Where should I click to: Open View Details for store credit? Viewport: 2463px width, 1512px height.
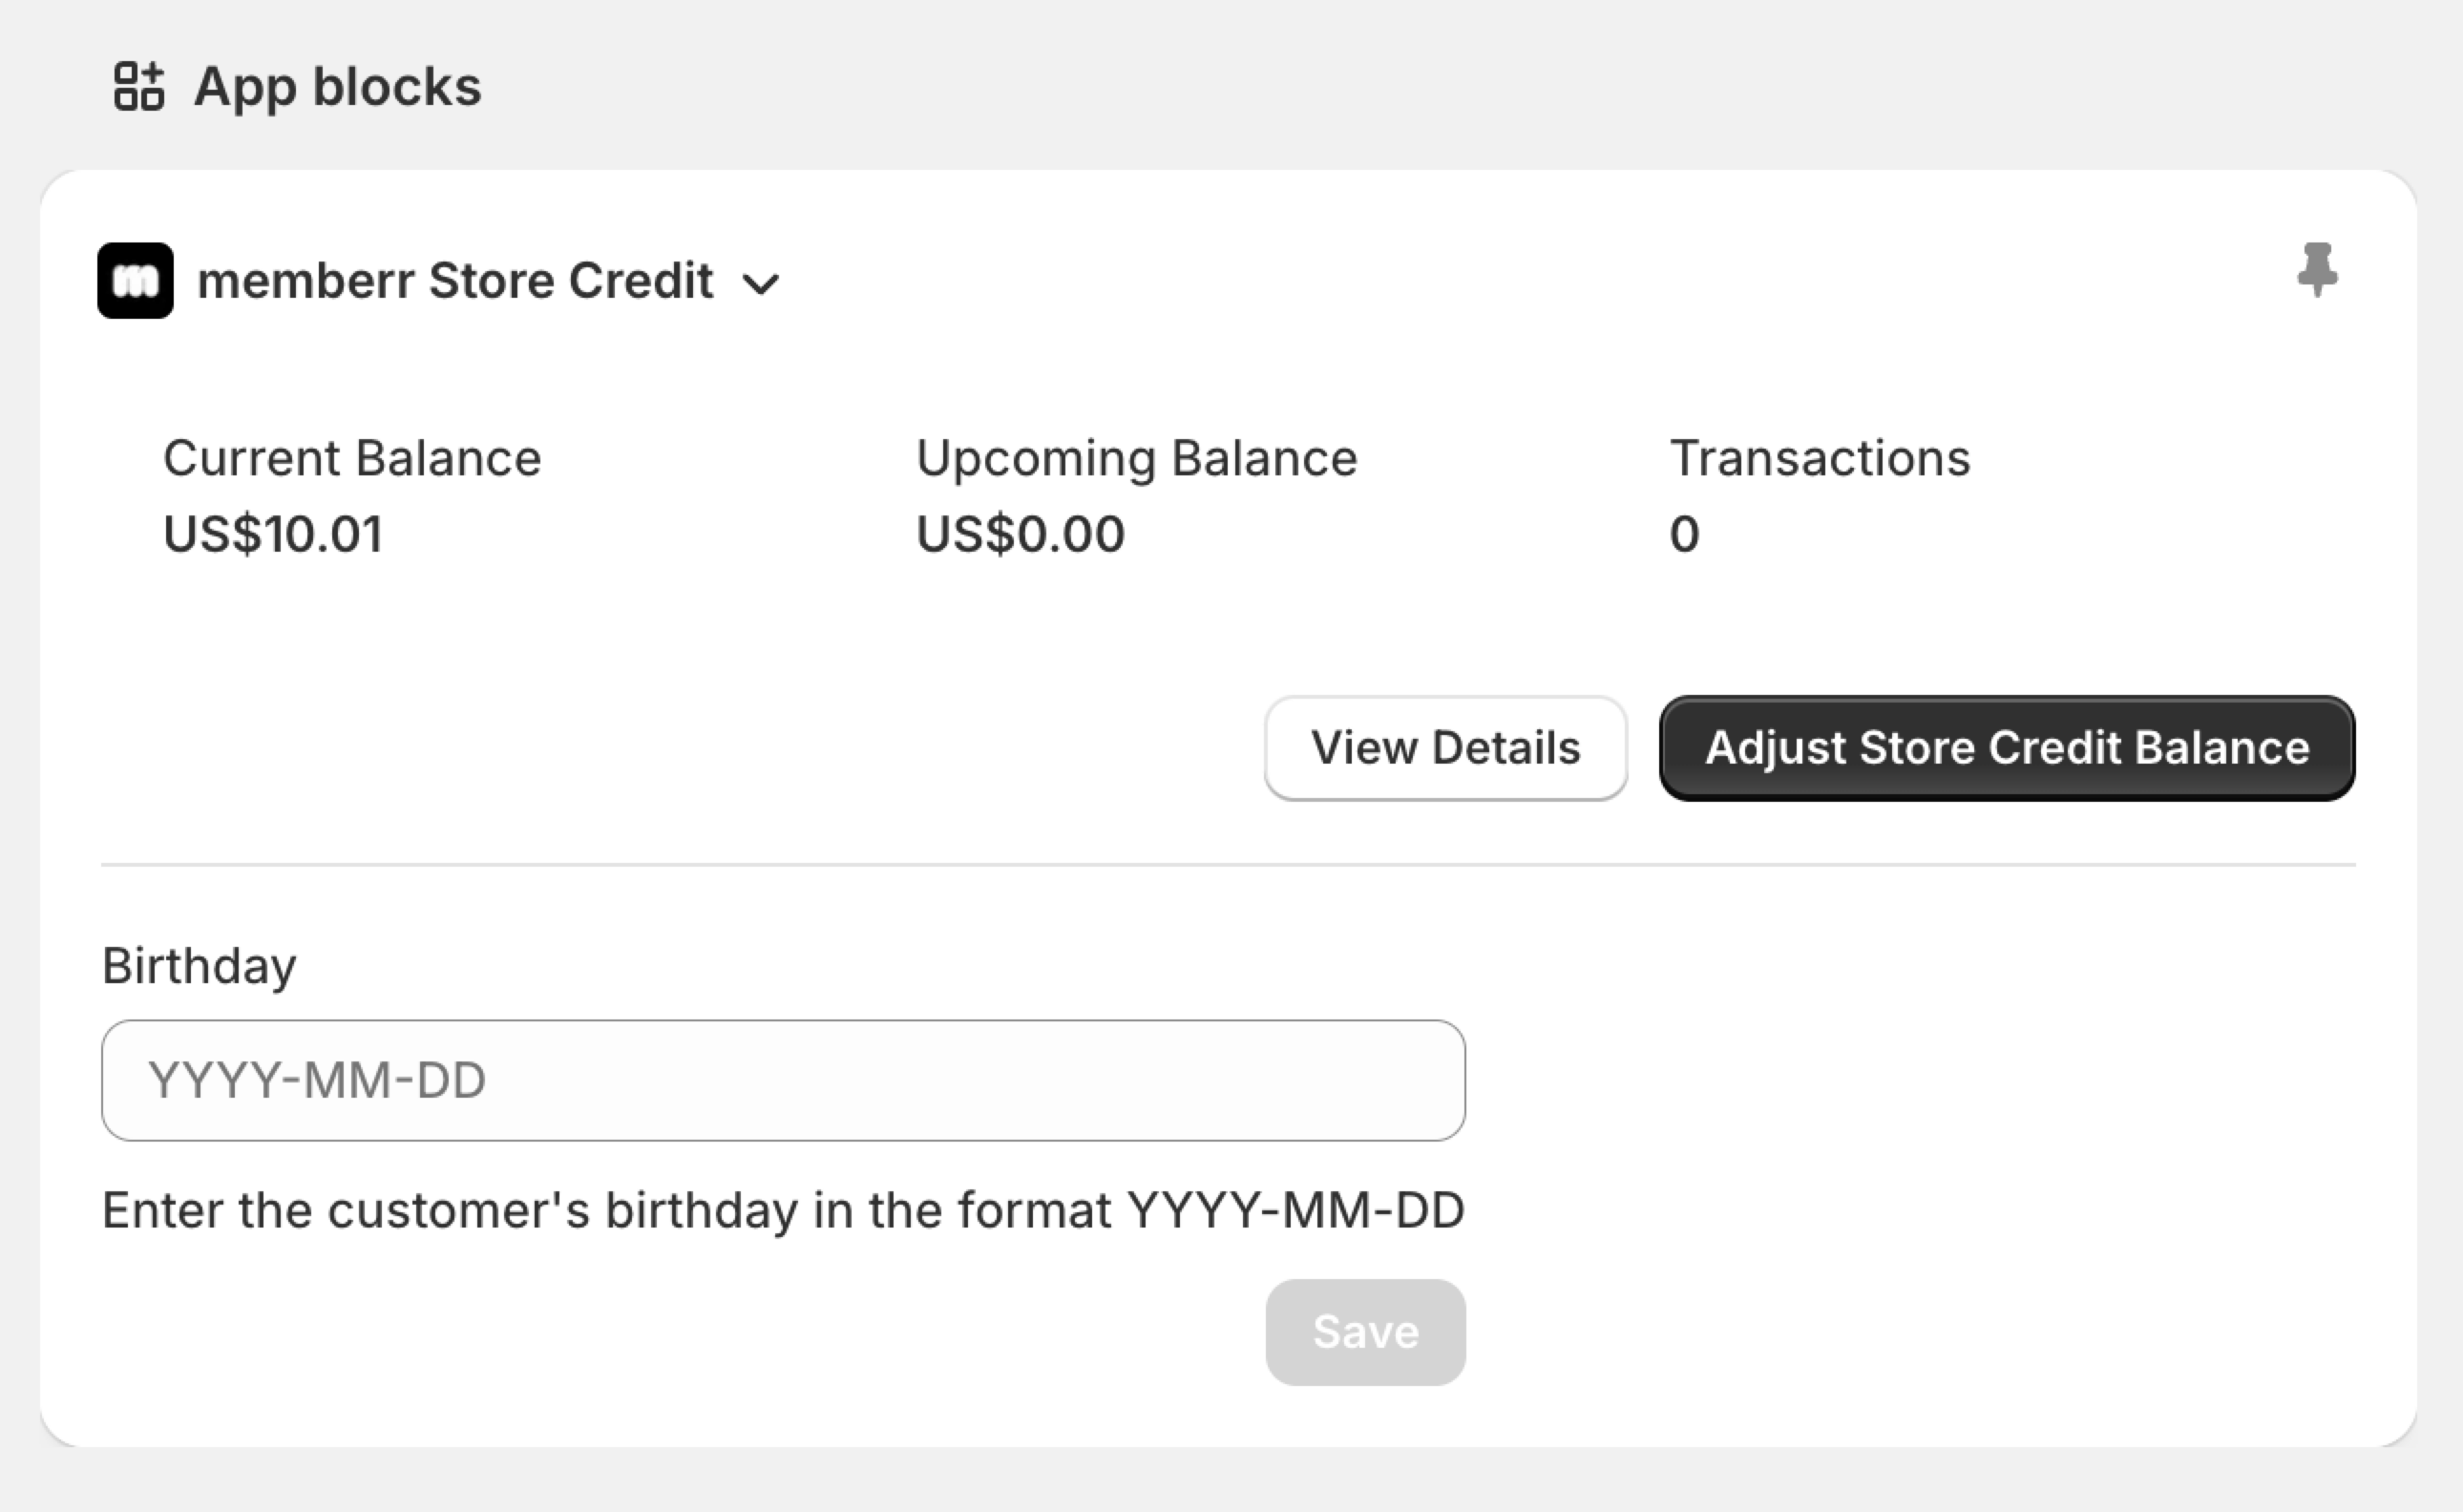coord(1445,748)
